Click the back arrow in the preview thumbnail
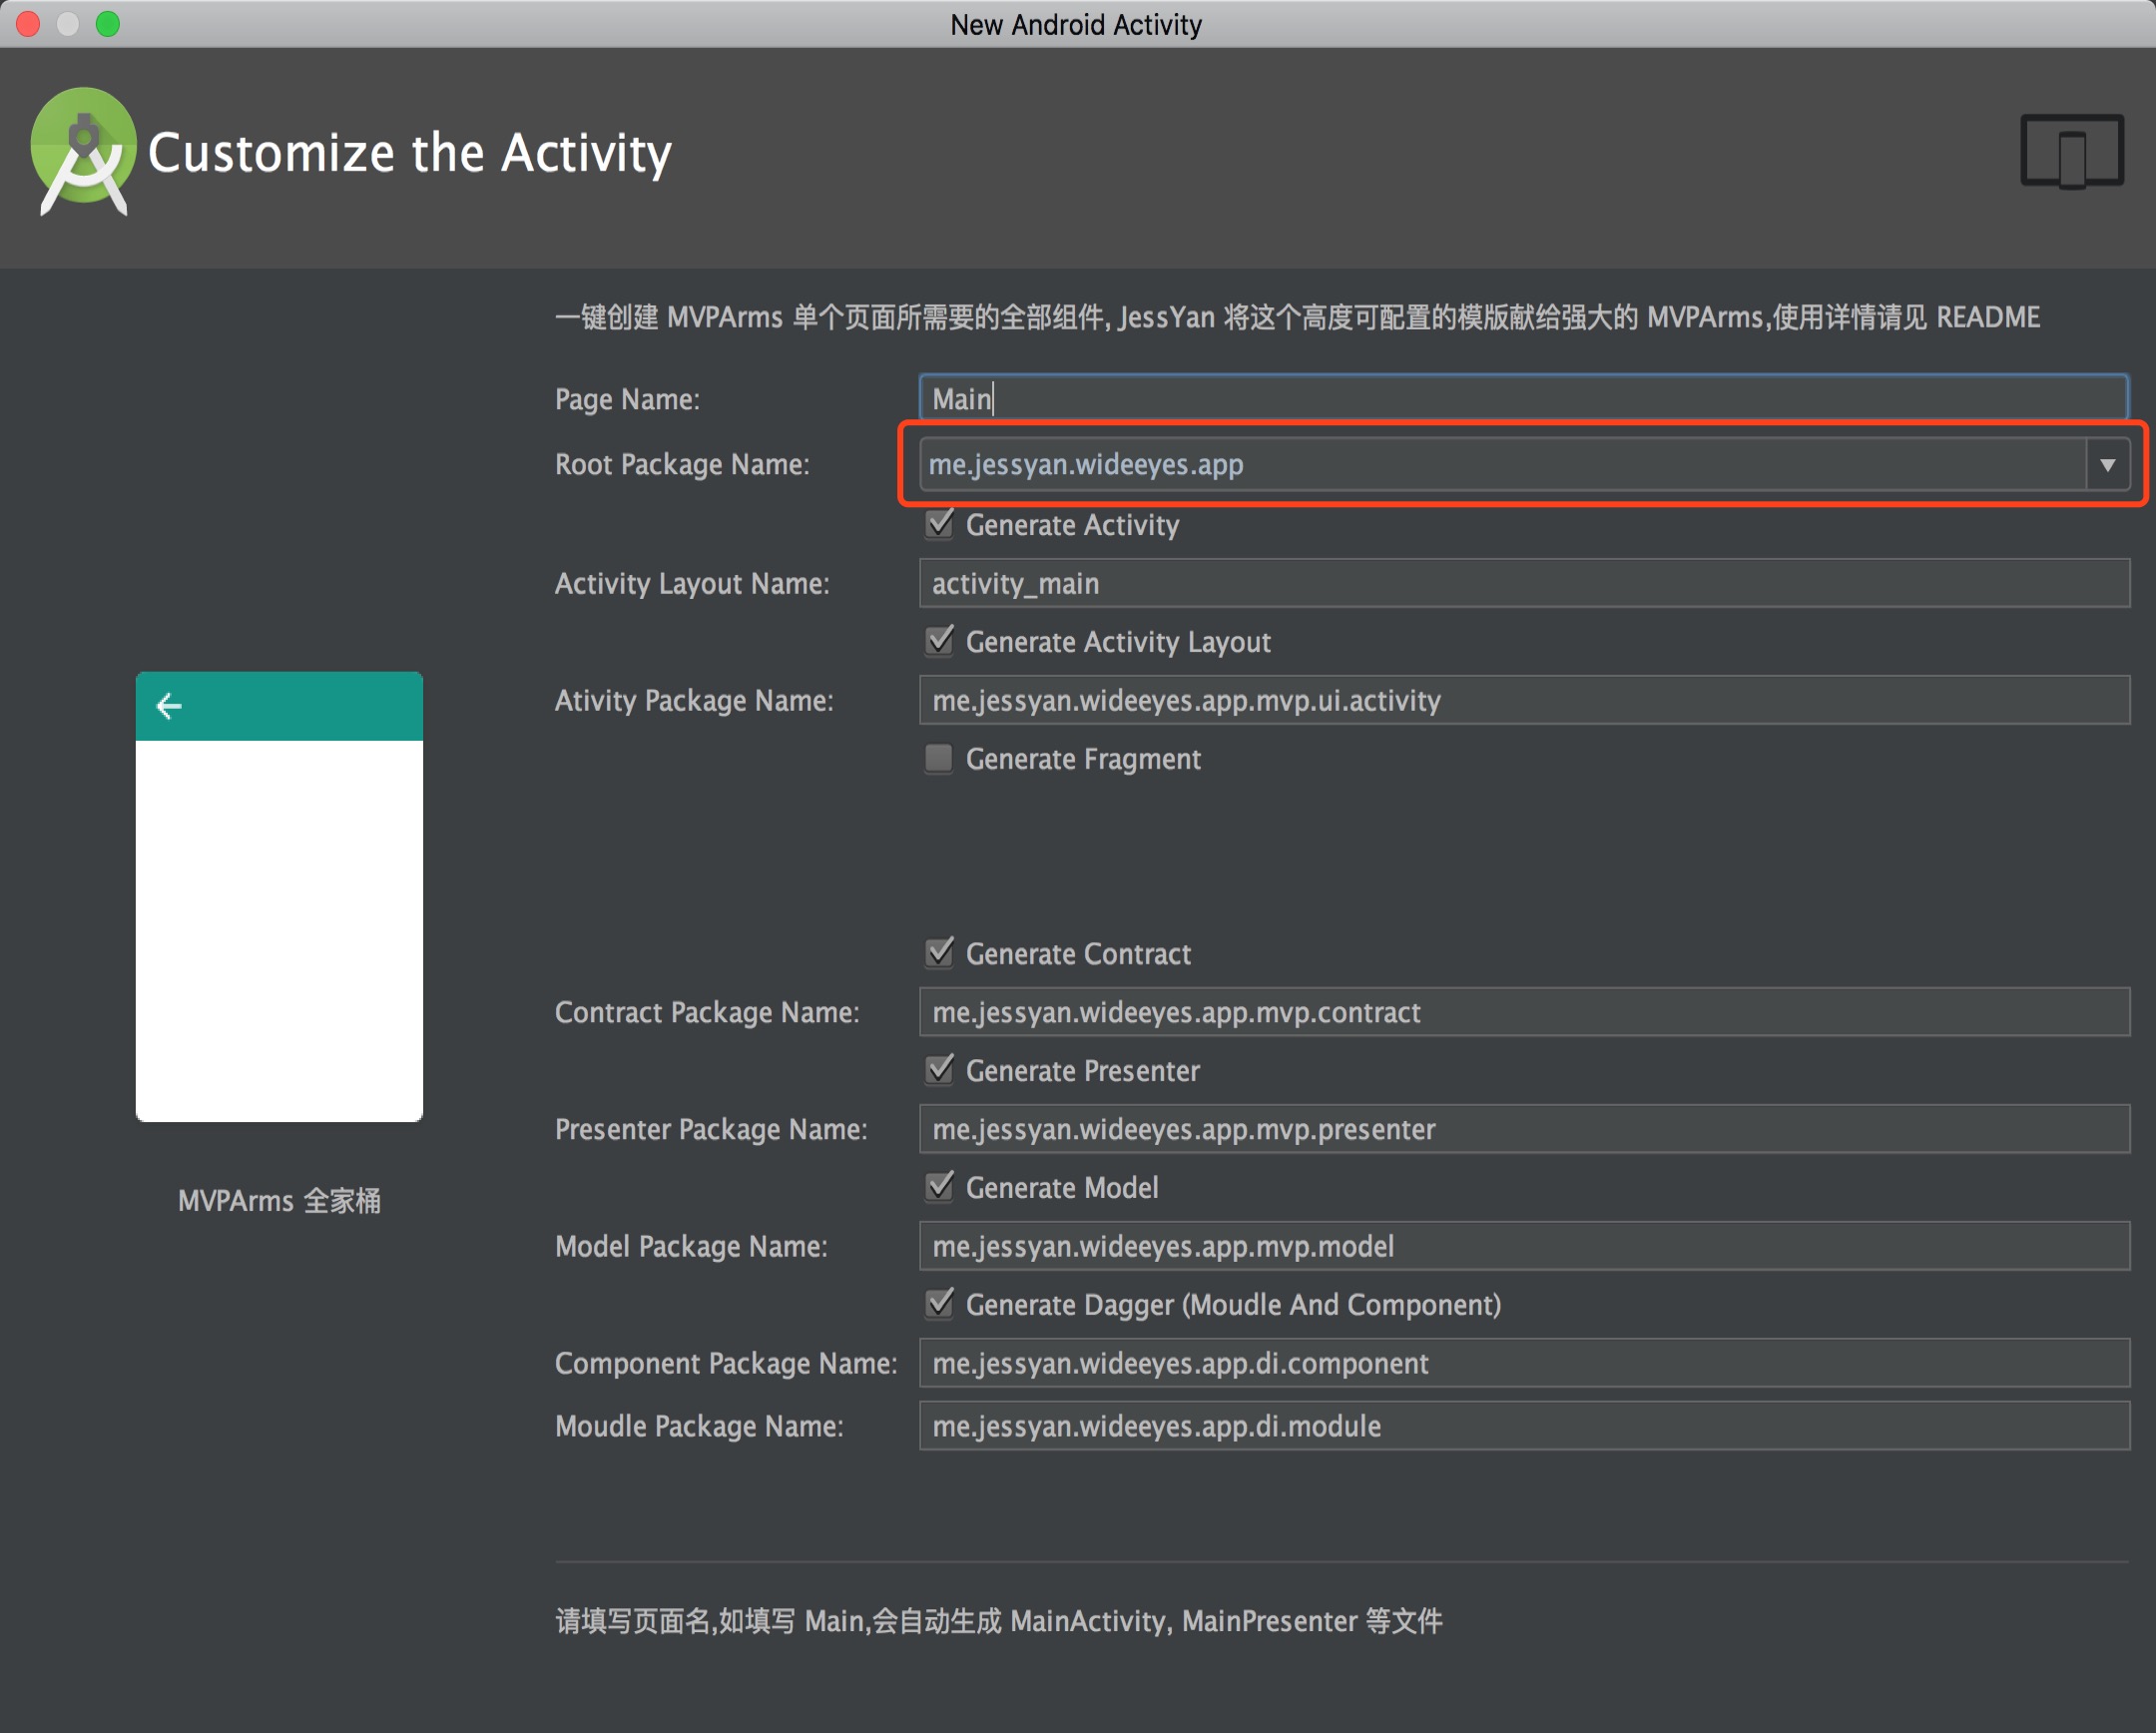2156x1733 pixels. (x=169, y=706)
